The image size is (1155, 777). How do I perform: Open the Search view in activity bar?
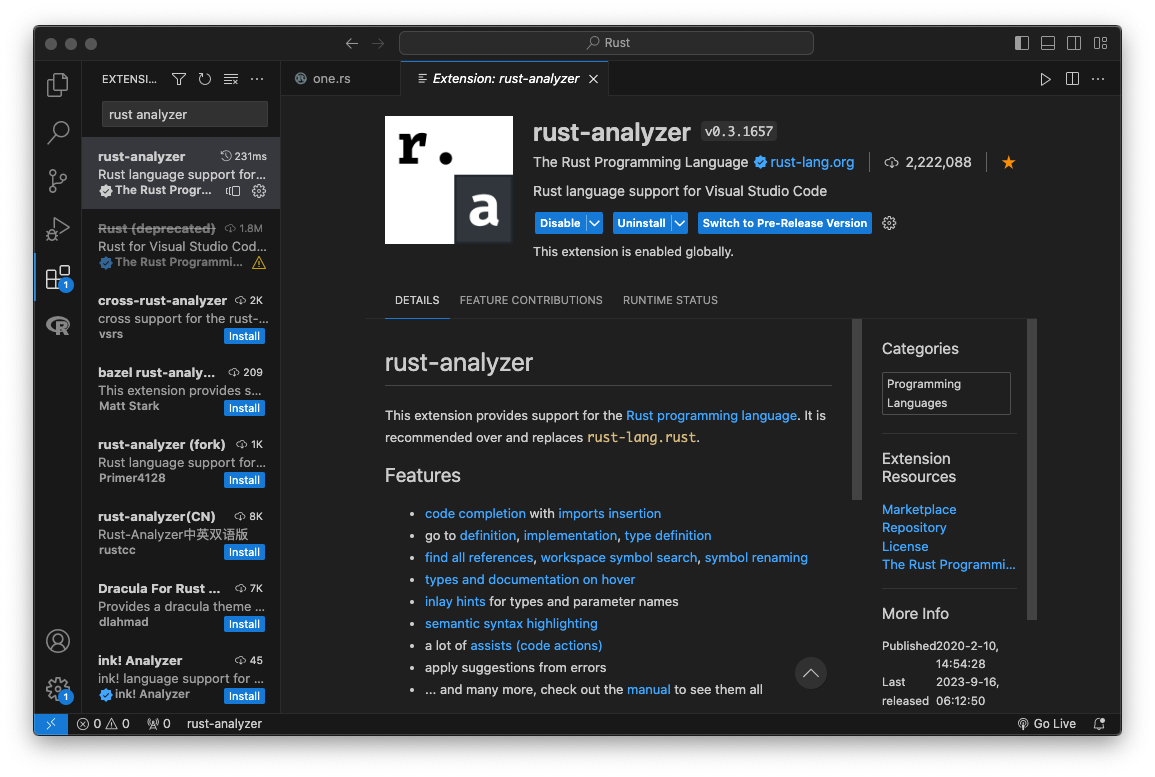tap(57, 133)
